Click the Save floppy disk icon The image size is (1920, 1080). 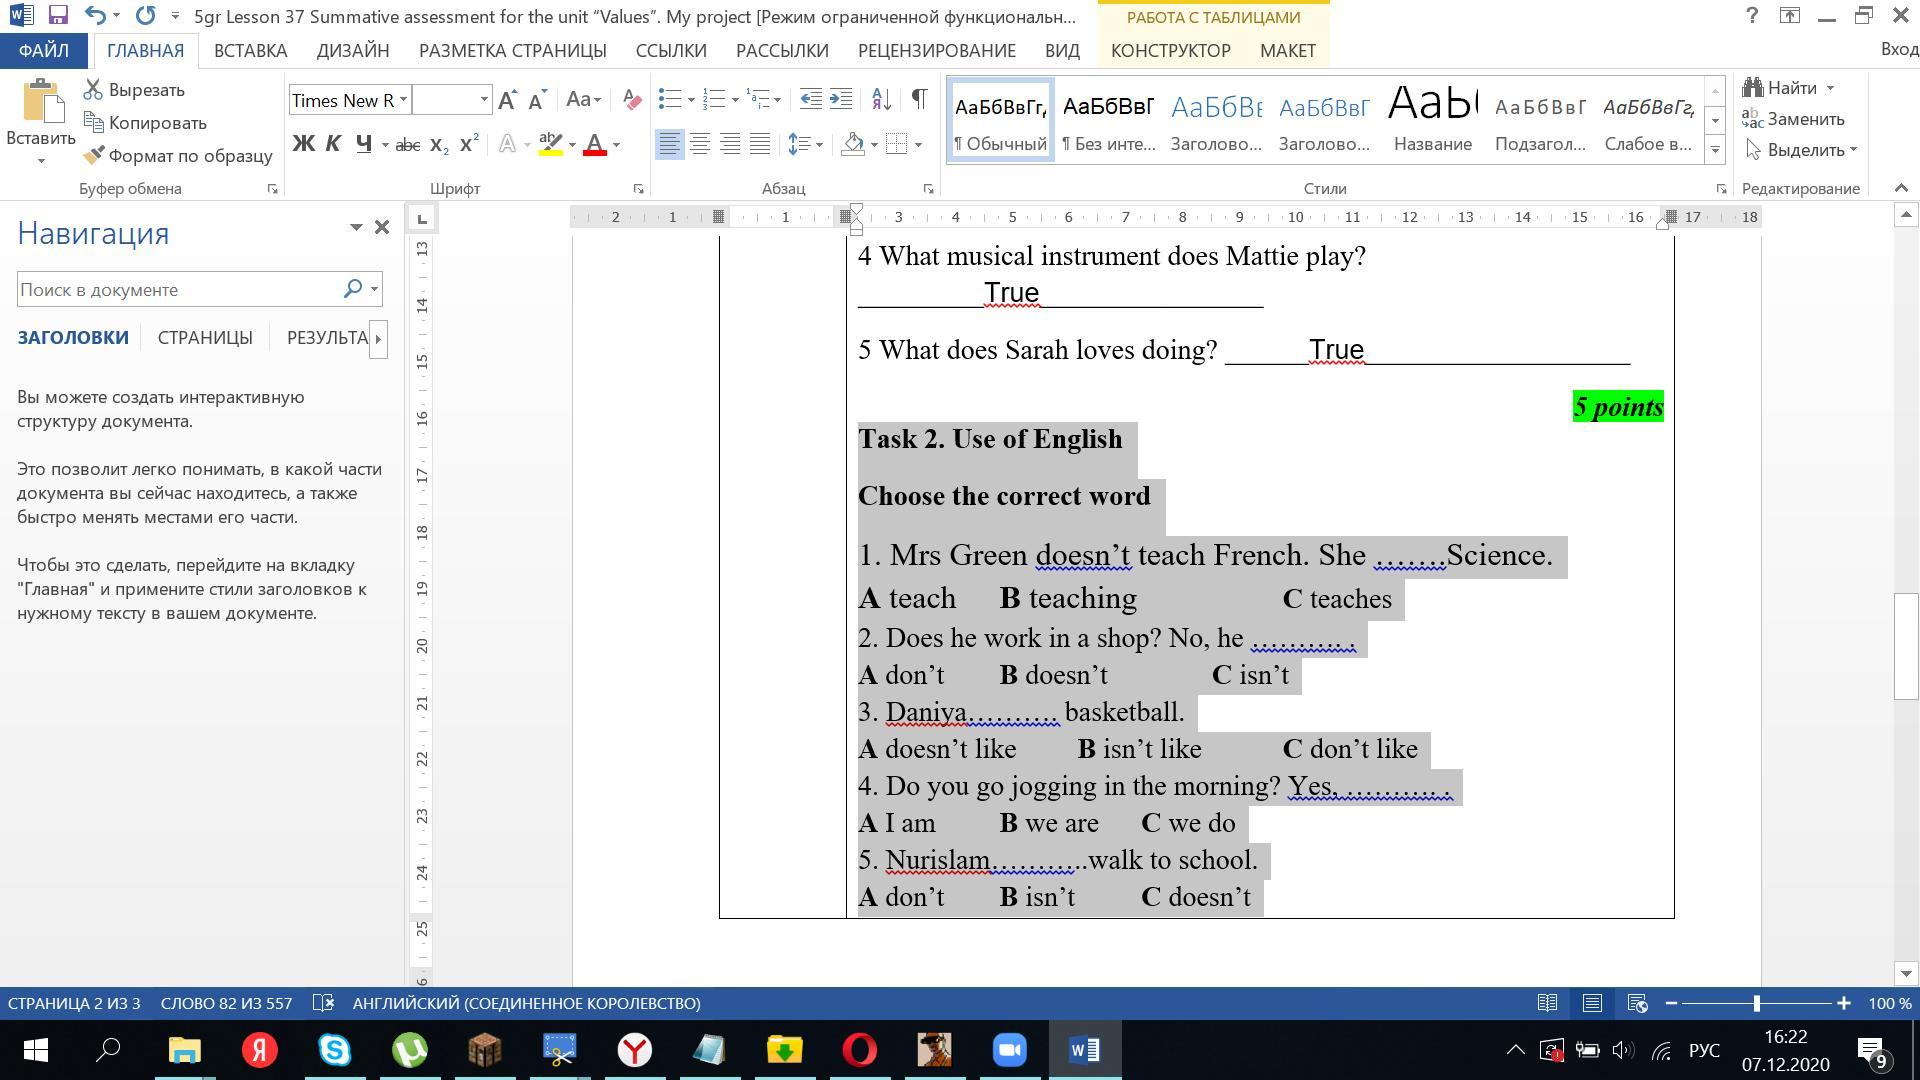point(57,16)
